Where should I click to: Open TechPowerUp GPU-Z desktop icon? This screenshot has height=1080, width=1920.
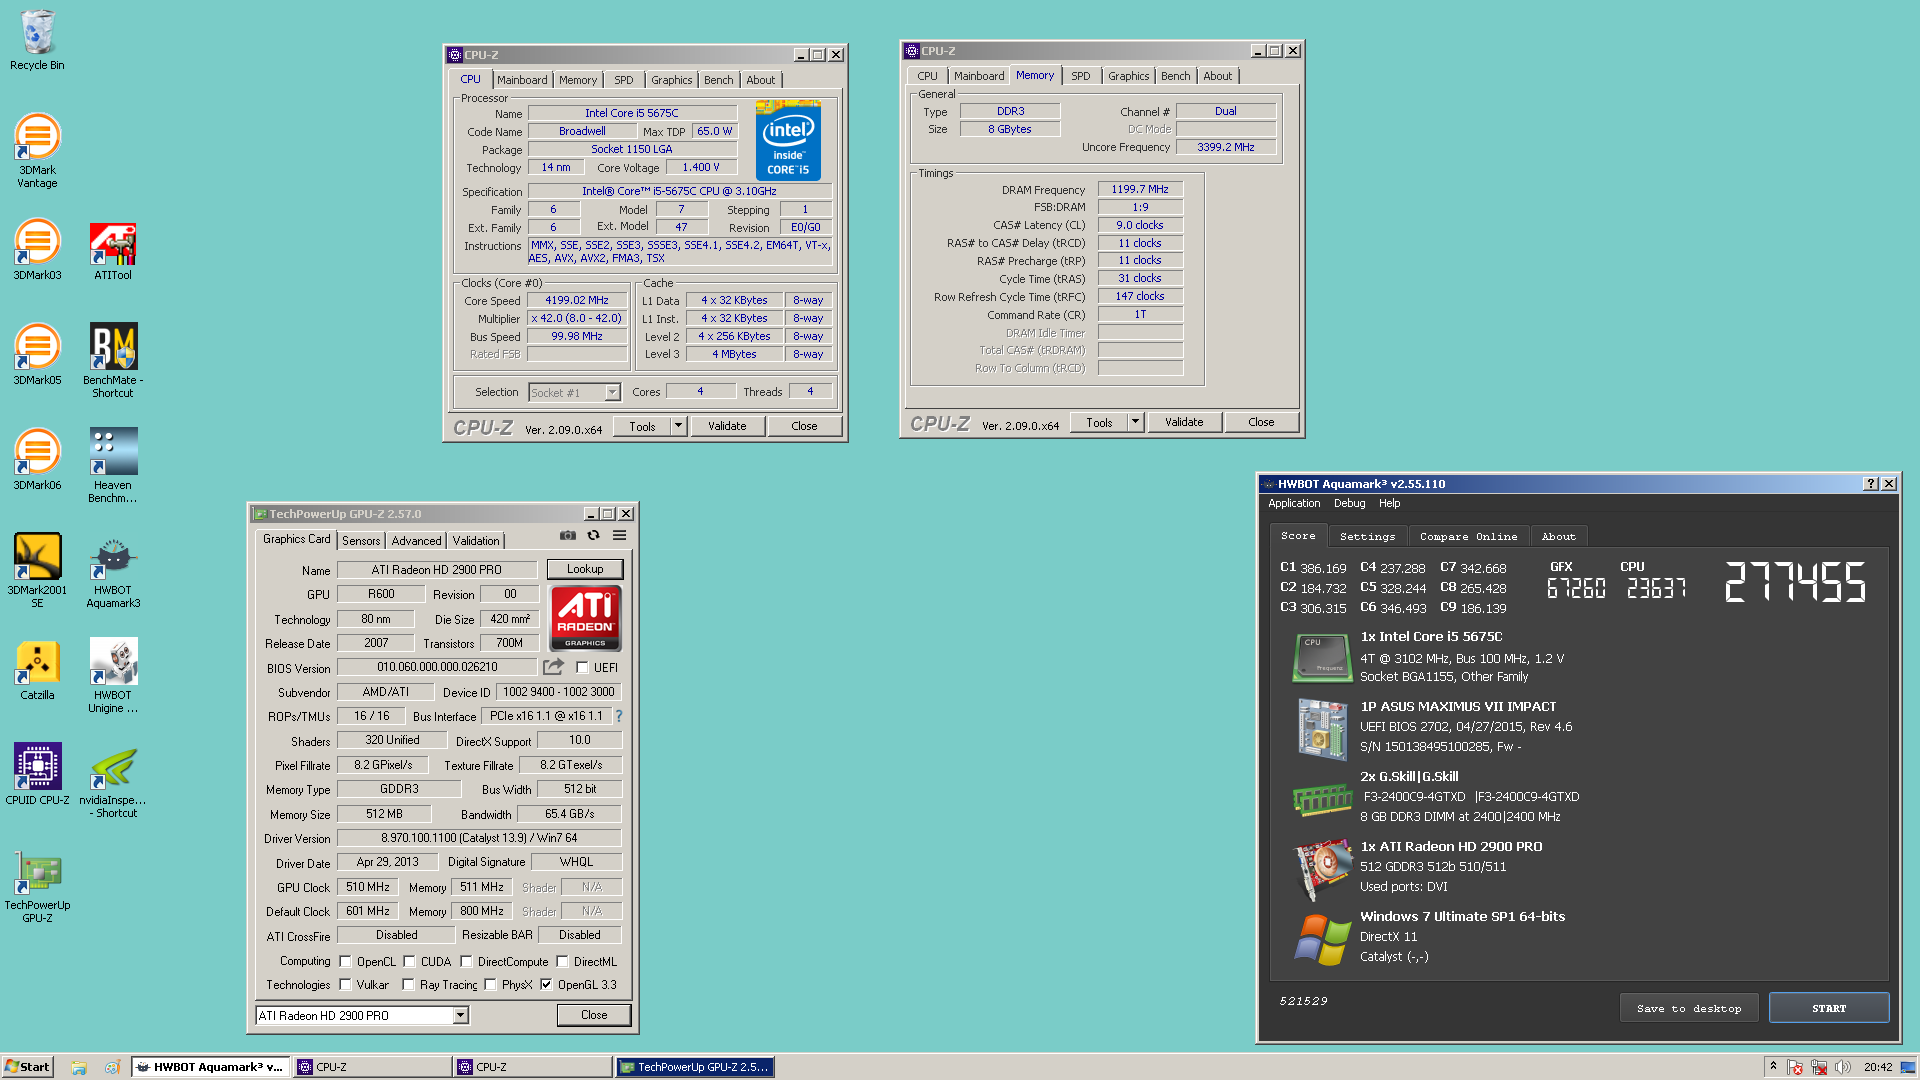point(37,885)
